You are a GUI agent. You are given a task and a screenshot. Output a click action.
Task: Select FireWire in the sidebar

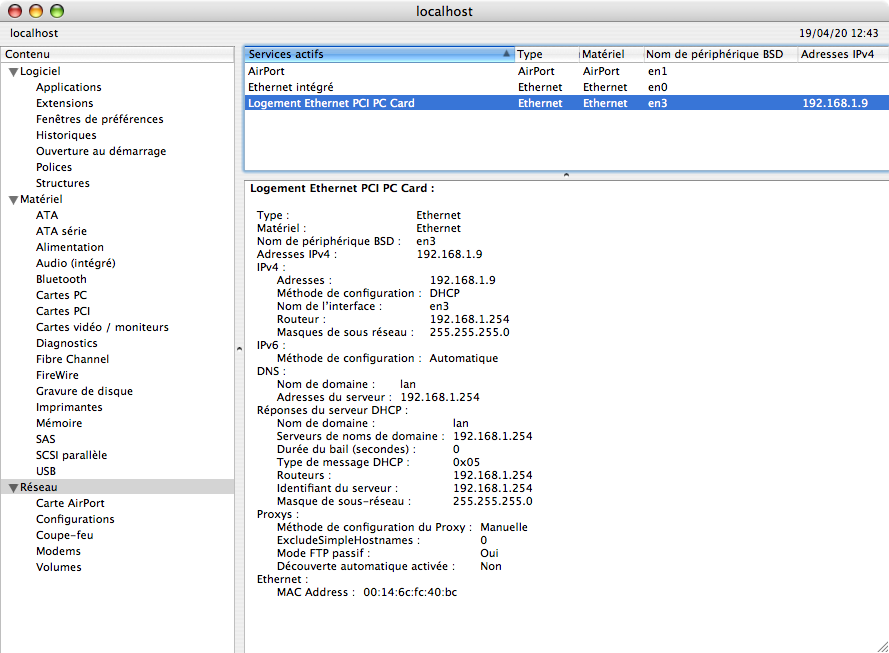(x=57, y=375)
